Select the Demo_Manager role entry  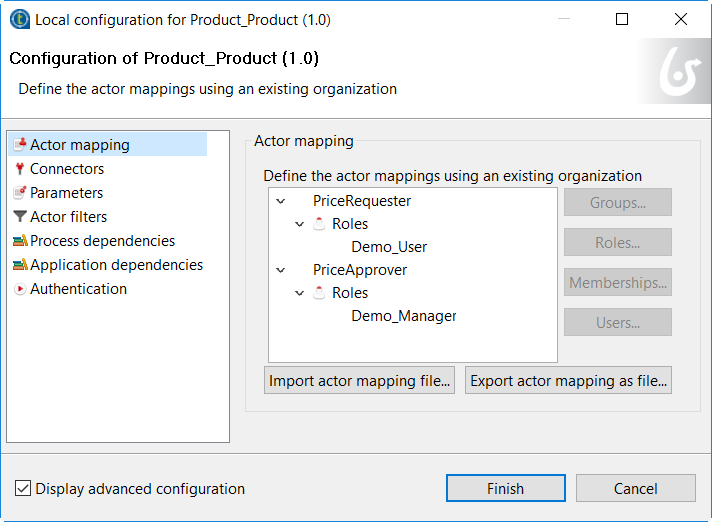point(403,316)
